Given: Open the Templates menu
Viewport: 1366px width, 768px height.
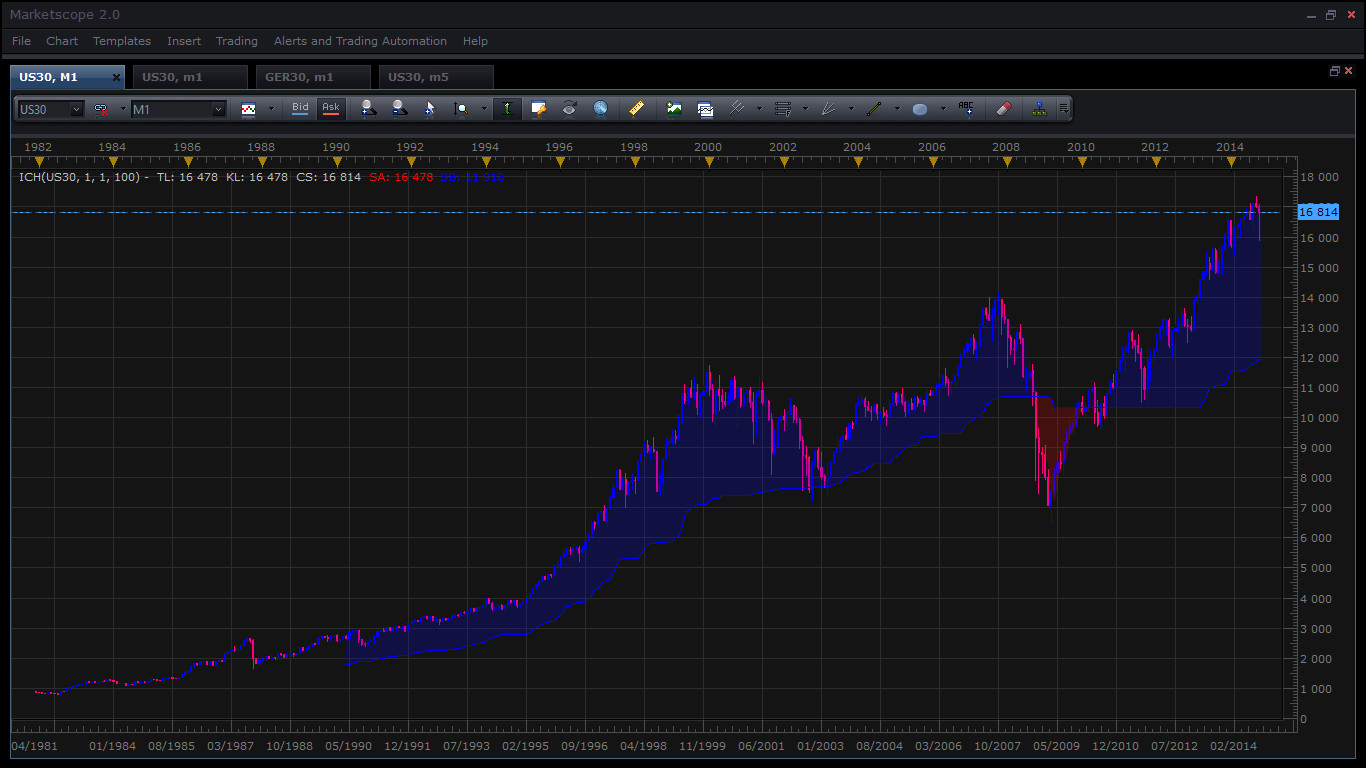Looking at the screenshot, I should point(122,41).
